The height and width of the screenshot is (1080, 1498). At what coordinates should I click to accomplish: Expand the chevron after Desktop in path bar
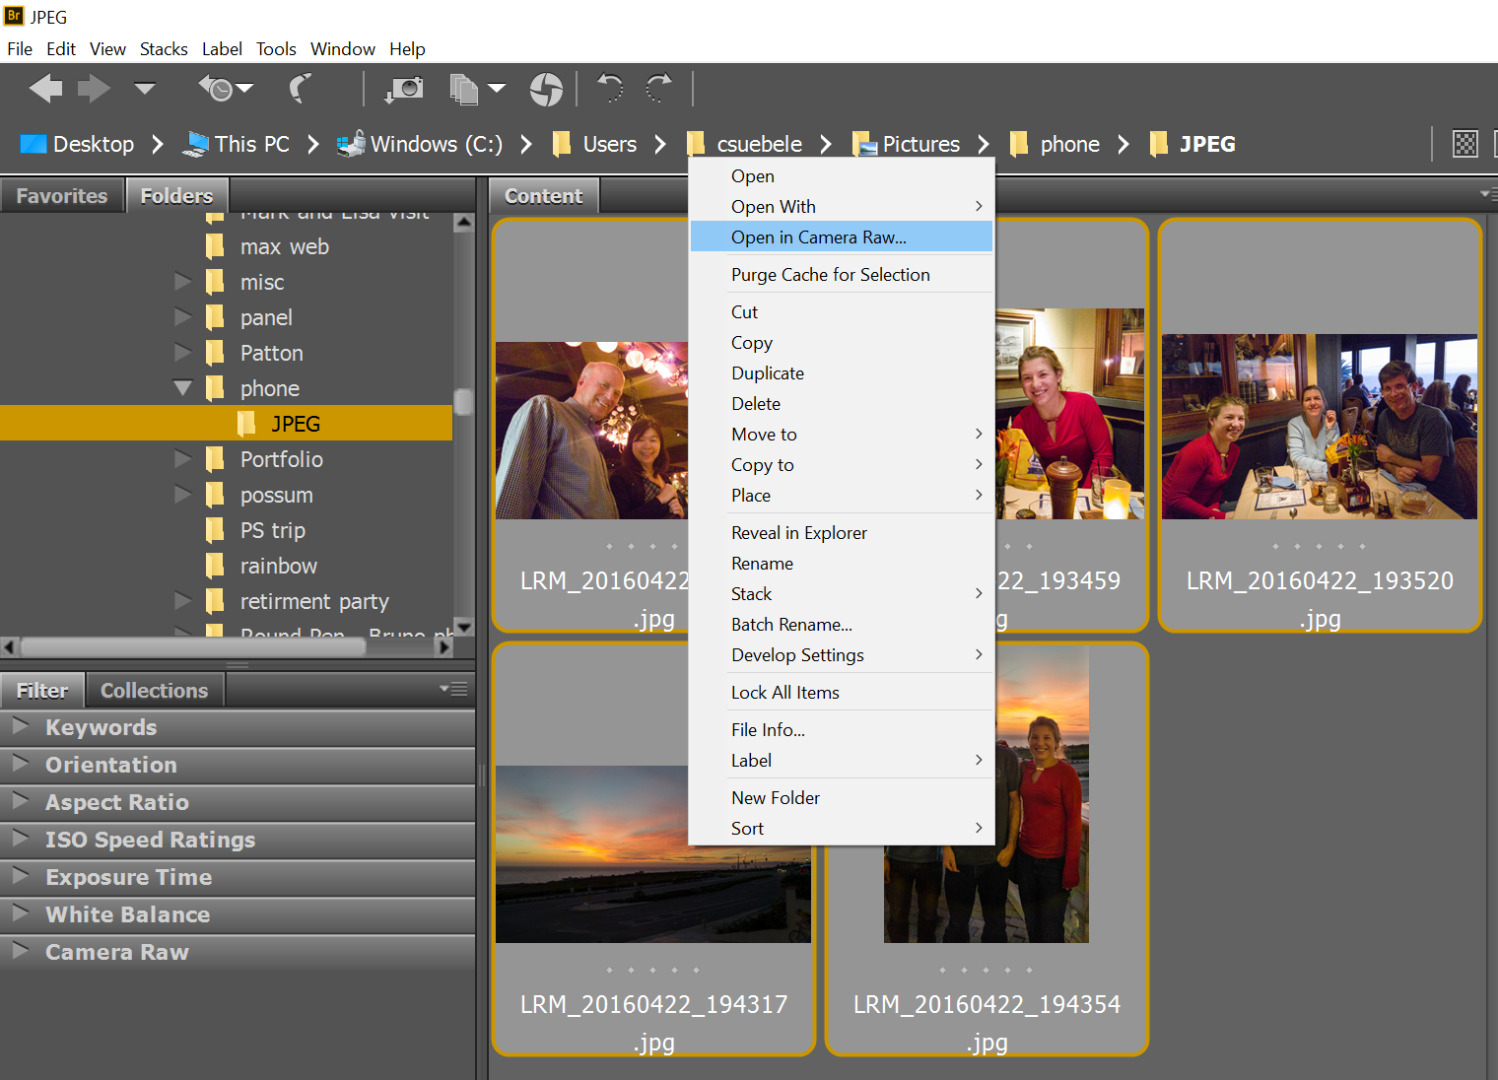click(x=157, y=144)
